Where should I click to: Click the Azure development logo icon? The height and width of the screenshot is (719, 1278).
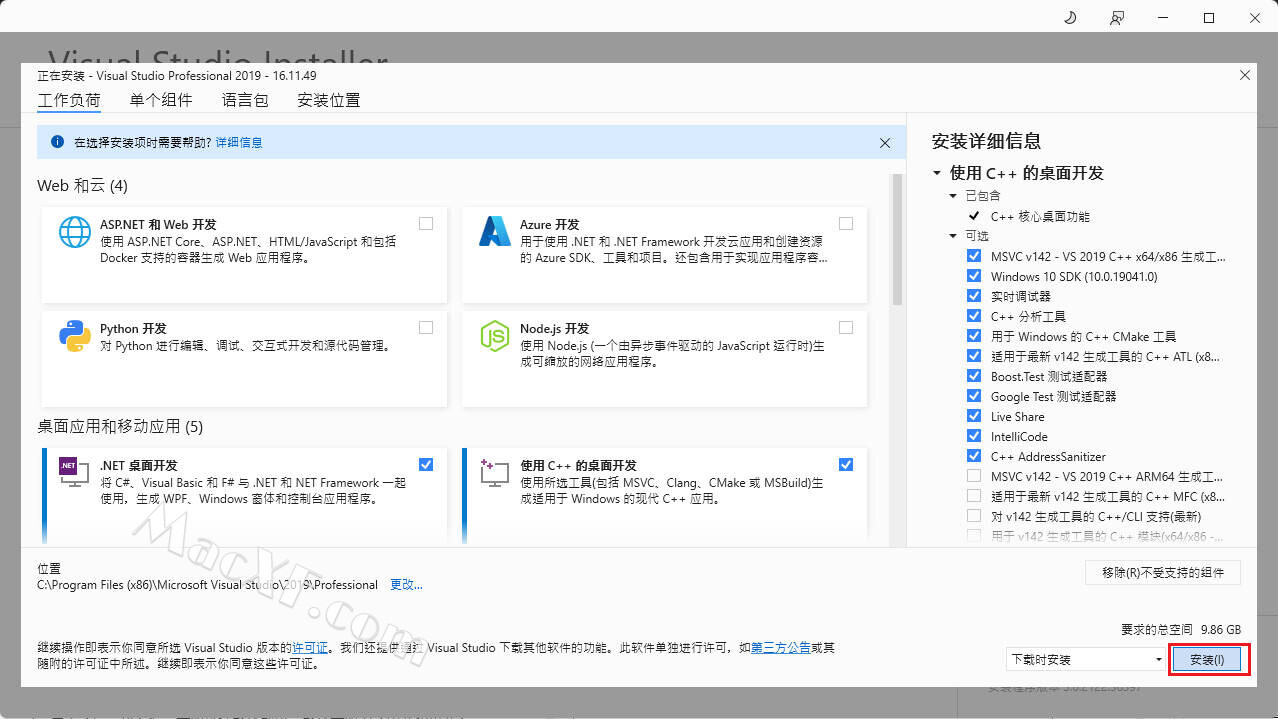(495, 232)
